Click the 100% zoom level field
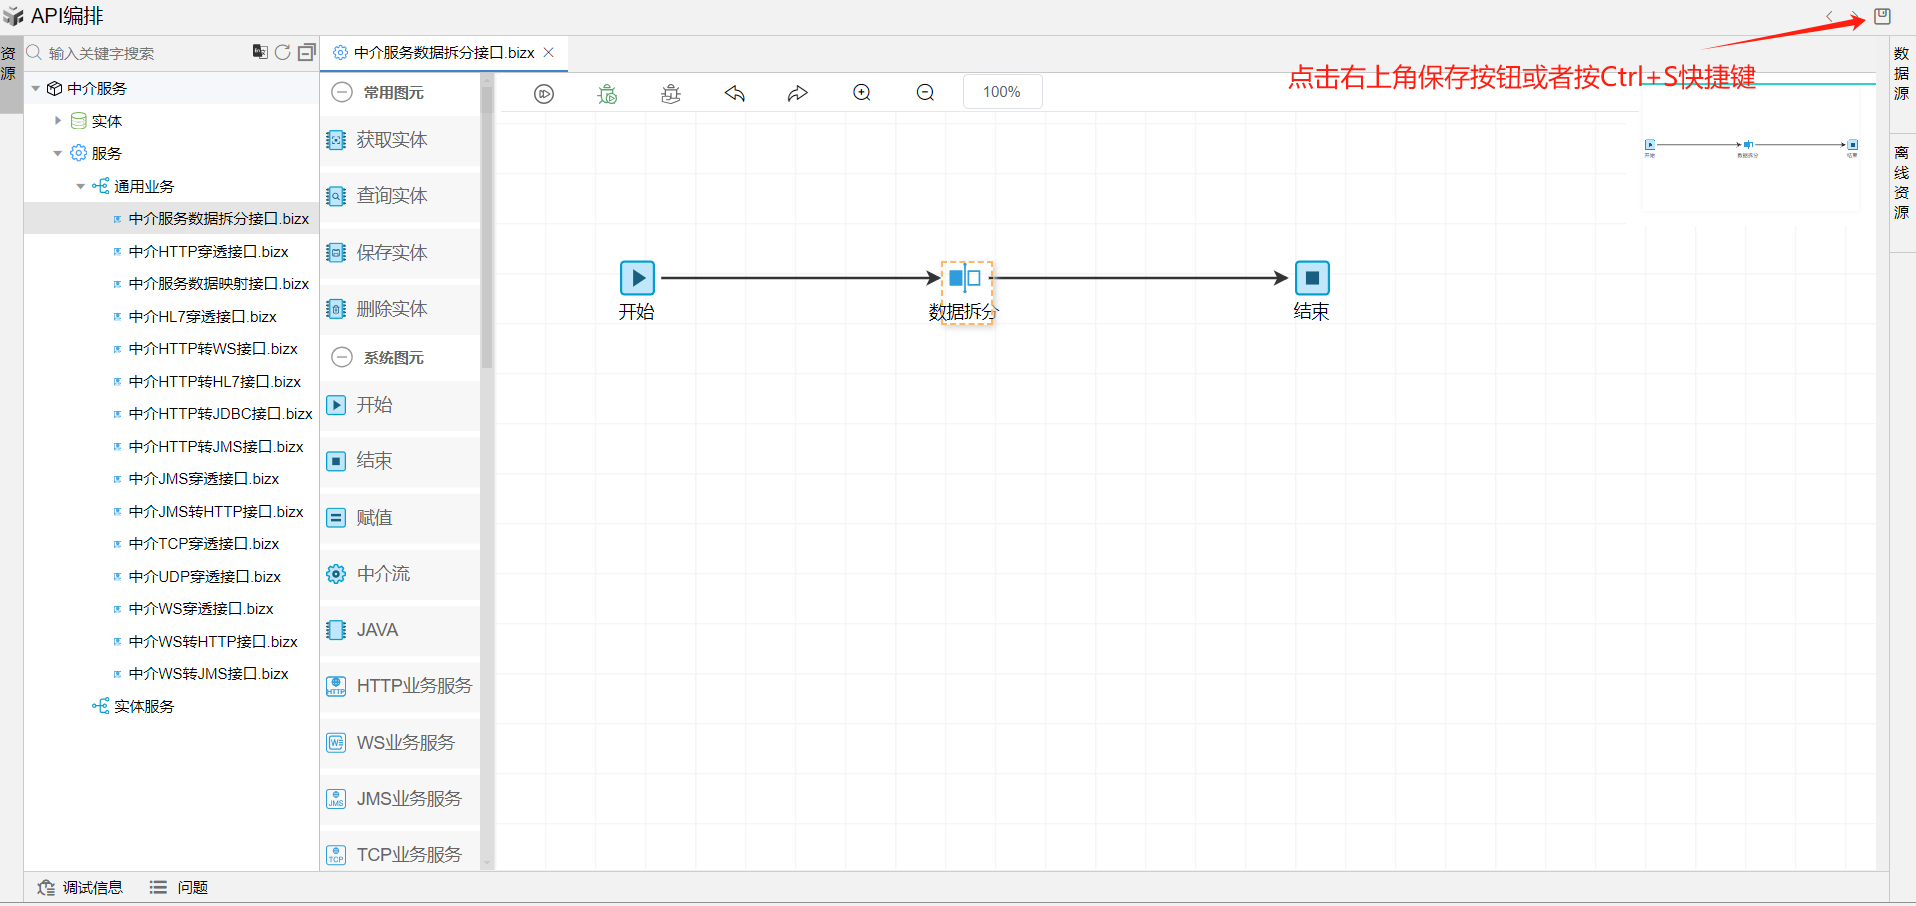The image size is (1916, 906). [x=1002, y=92]
